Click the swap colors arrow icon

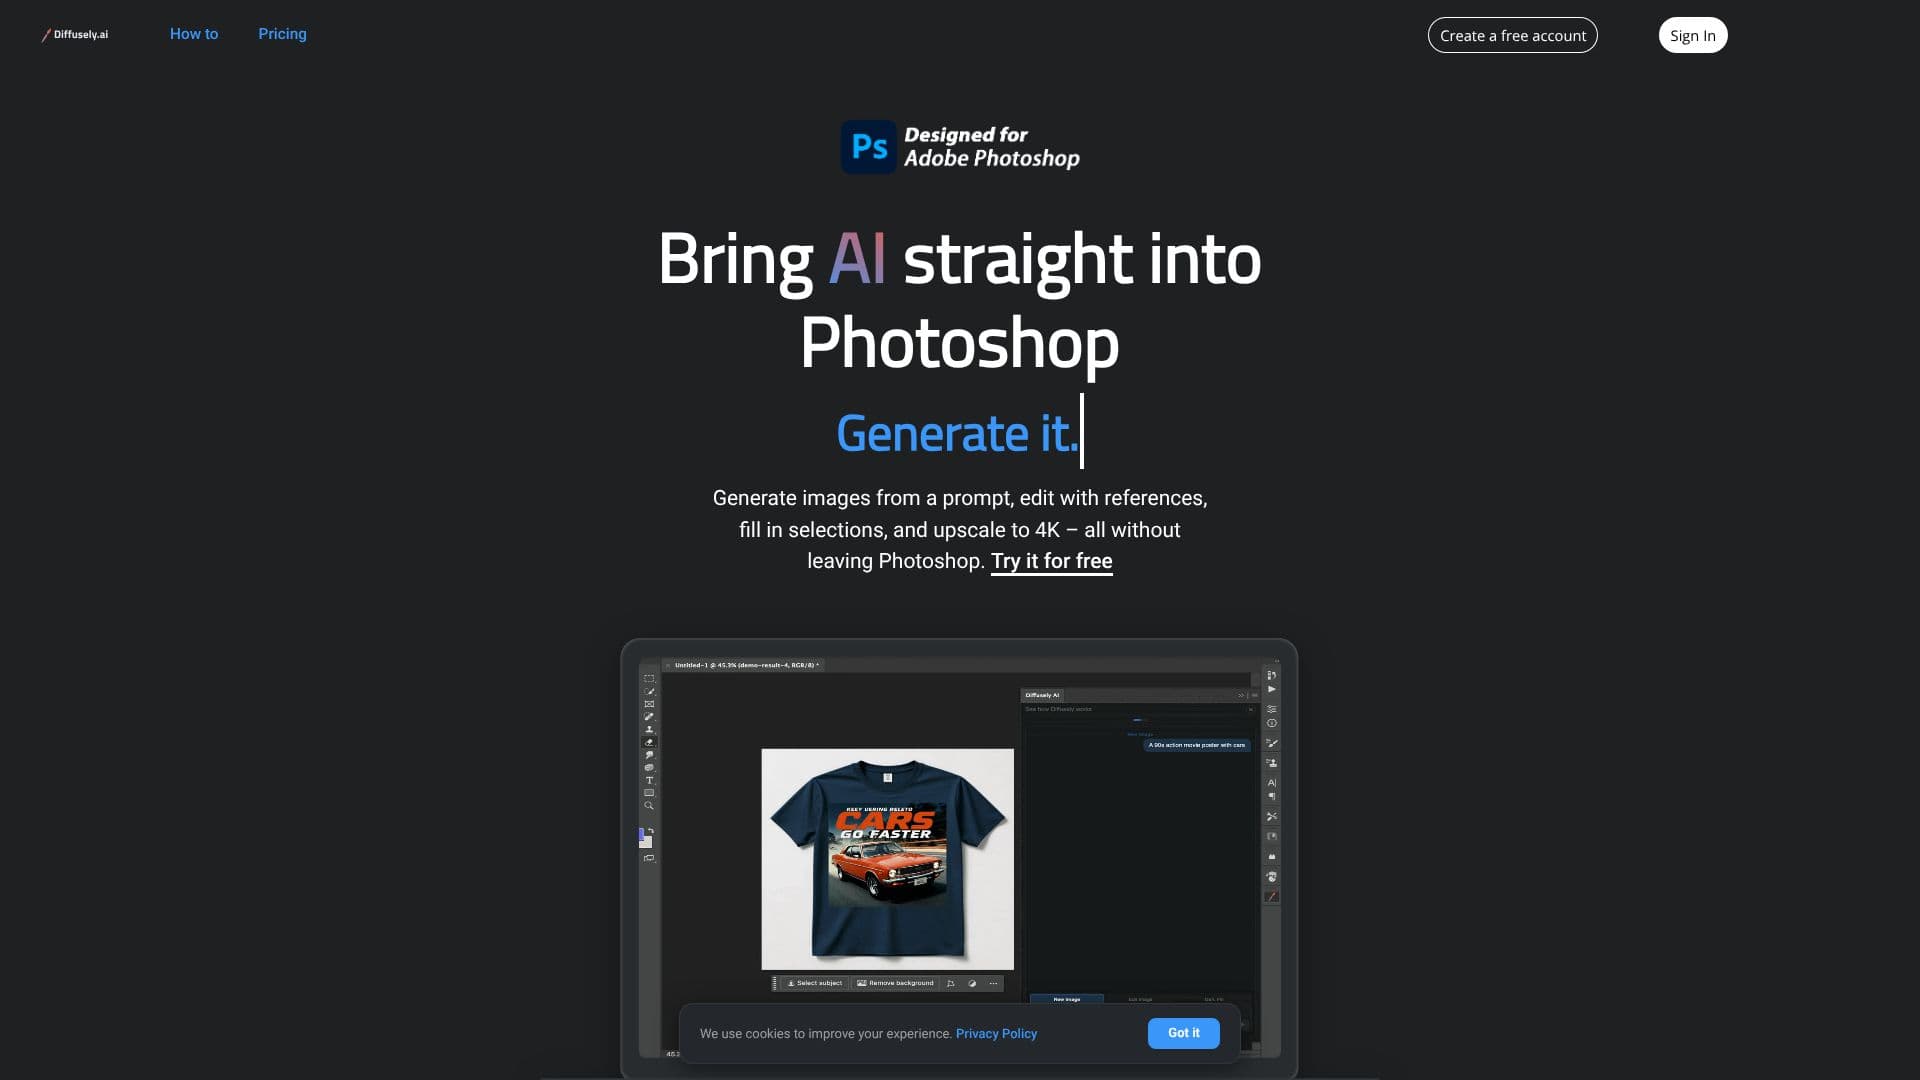pos(651,830)
